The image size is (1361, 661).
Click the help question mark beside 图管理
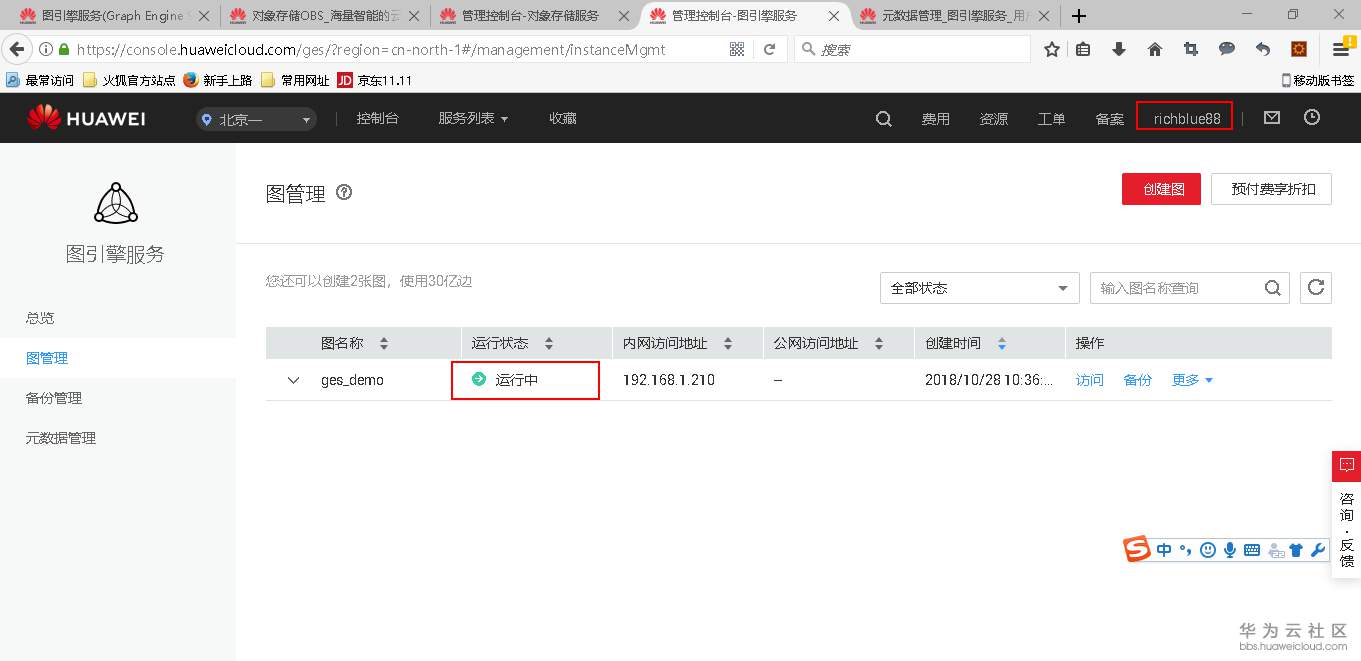(344, 192)
